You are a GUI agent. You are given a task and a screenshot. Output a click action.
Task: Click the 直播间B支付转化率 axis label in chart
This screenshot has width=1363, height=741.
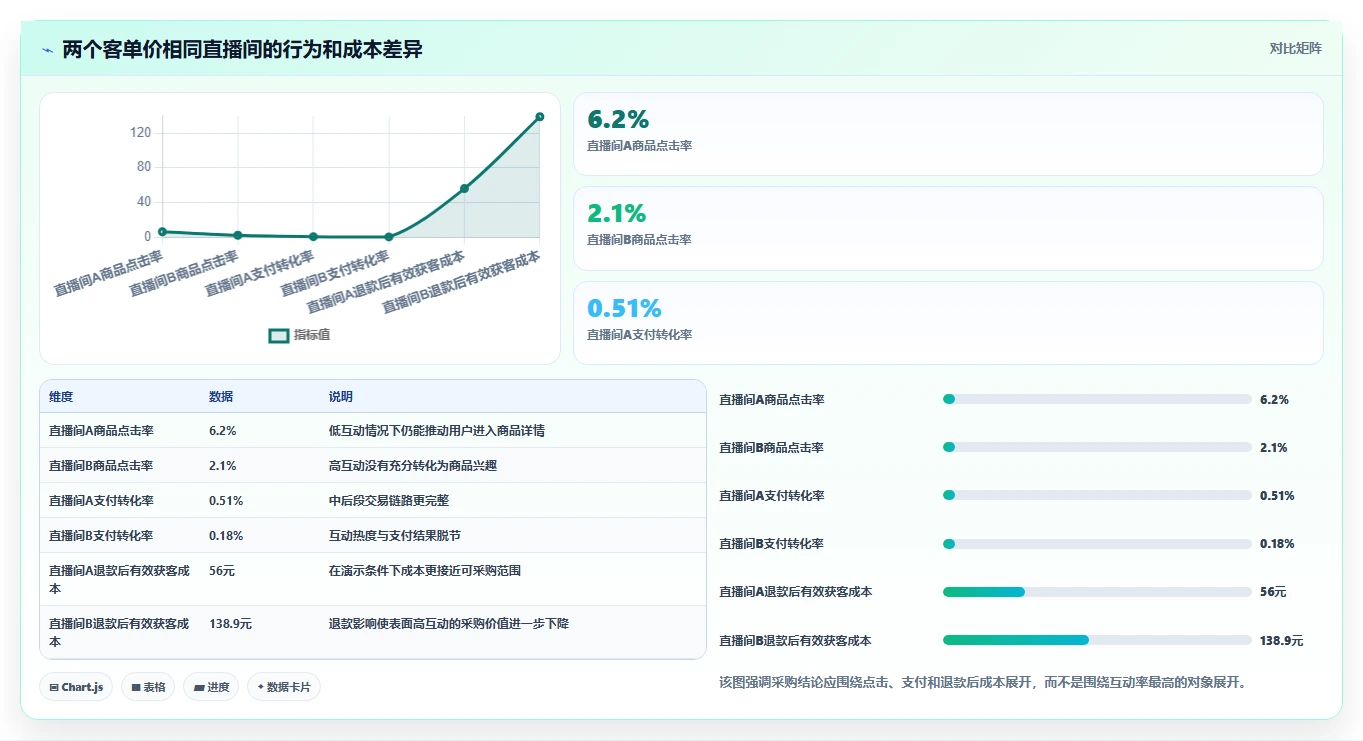pyautogui.click(x=334, y=274)
